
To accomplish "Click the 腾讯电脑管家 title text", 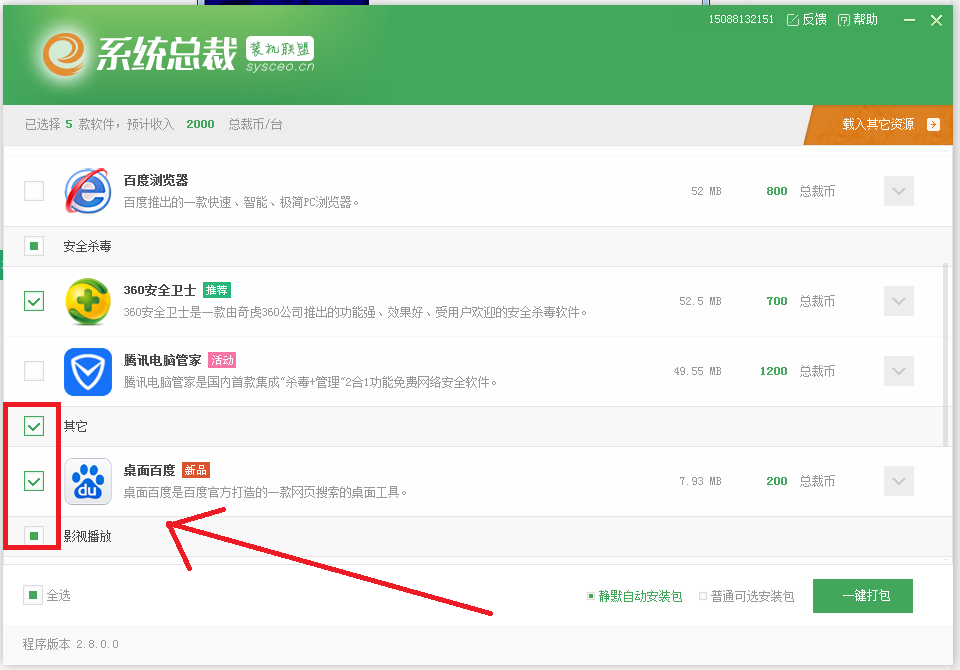I will [162, 360].
